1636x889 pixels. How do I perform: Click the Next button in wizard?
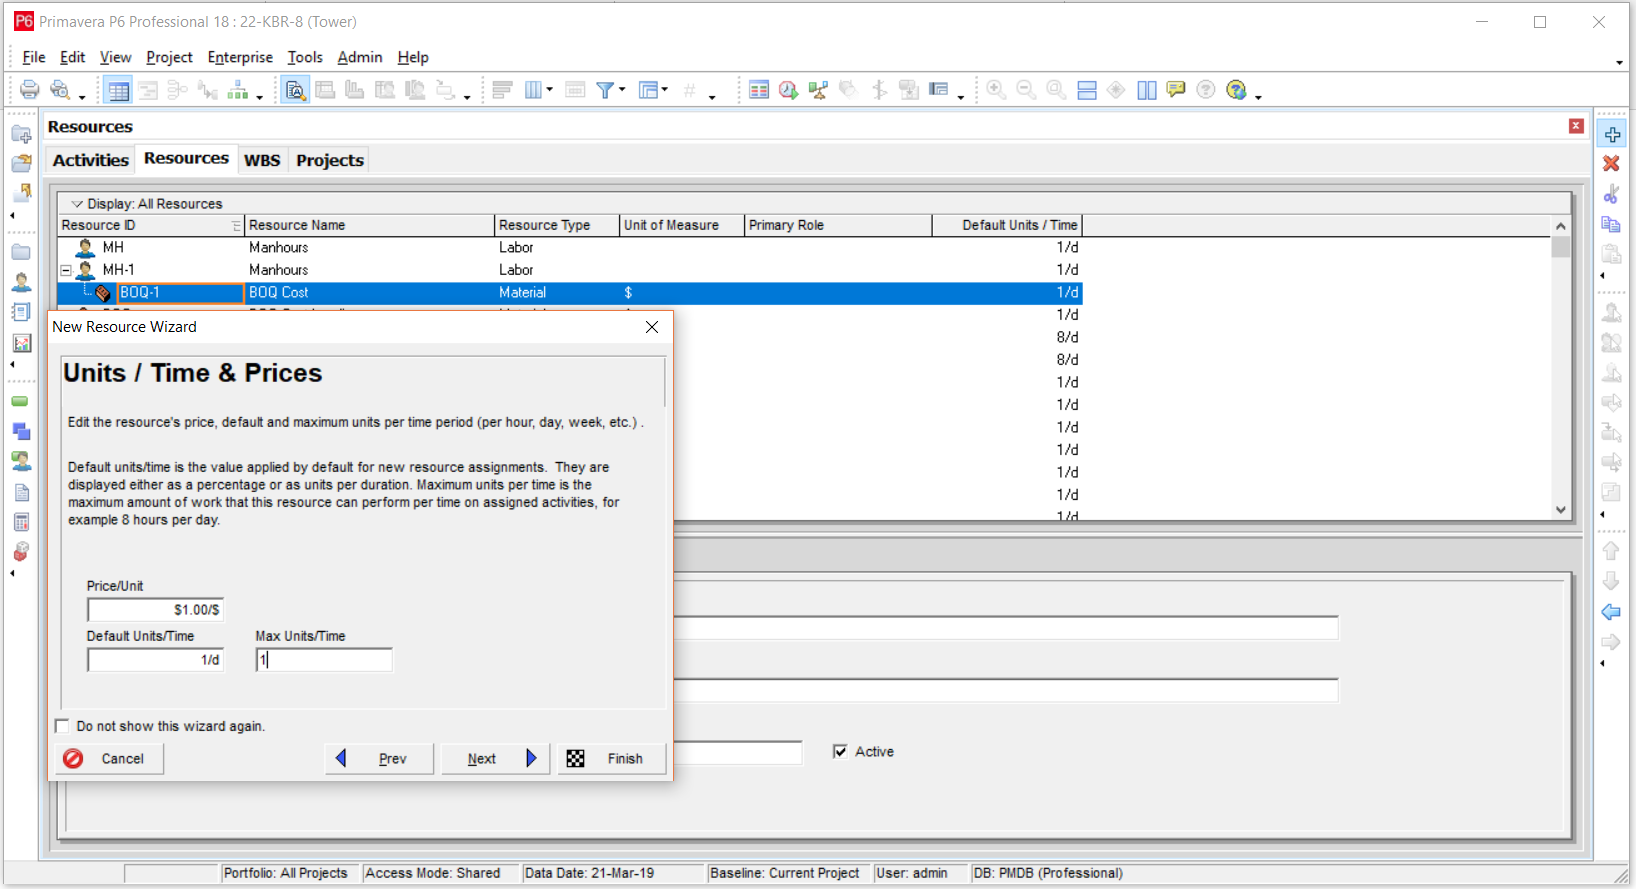tap(495, 759)
